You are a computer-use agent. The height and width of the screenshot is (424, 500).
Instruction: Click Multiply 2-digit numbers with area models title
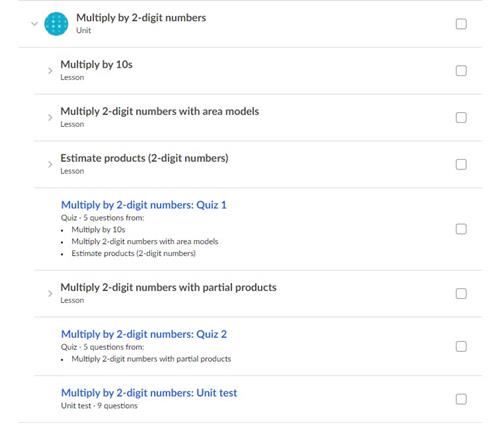click(160, 111)
